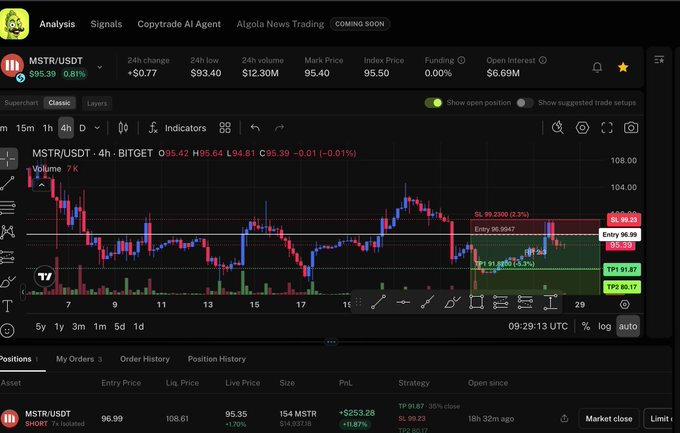Open the Indicators menu

(x=177, y=128)
